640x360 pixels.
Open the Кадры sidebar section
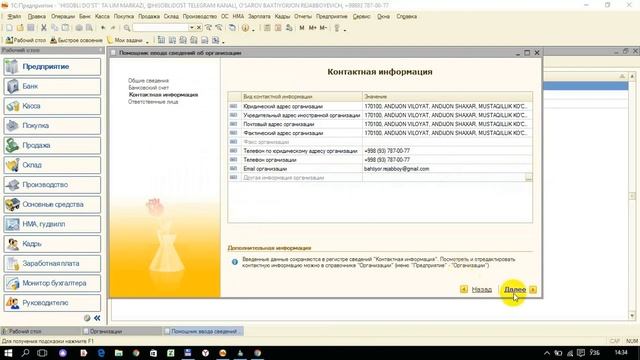52,244
